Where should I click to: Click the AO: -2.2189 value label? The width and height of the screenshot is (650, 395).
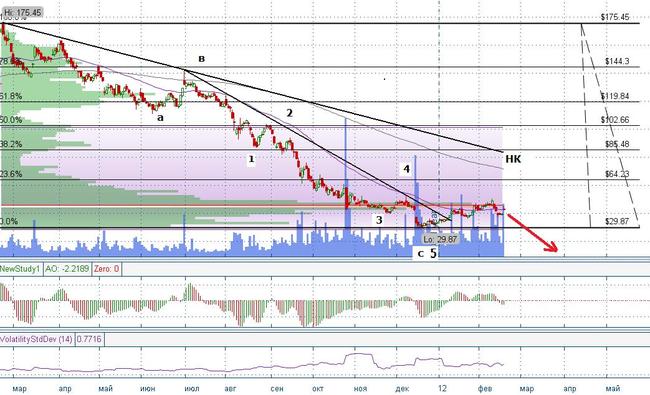(67, 269)
